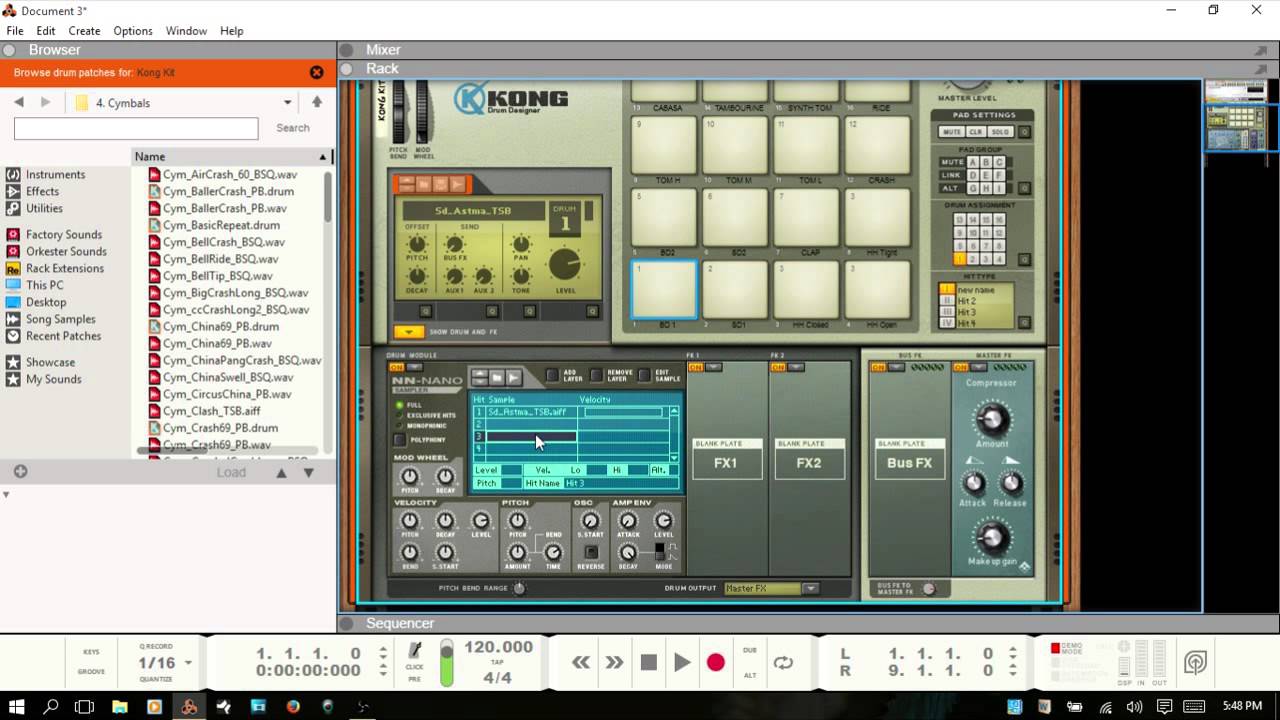The height and width of the screenshot is (720, 1280).
Task: Open Firefox from the taskbar
Action: point(293,706)
